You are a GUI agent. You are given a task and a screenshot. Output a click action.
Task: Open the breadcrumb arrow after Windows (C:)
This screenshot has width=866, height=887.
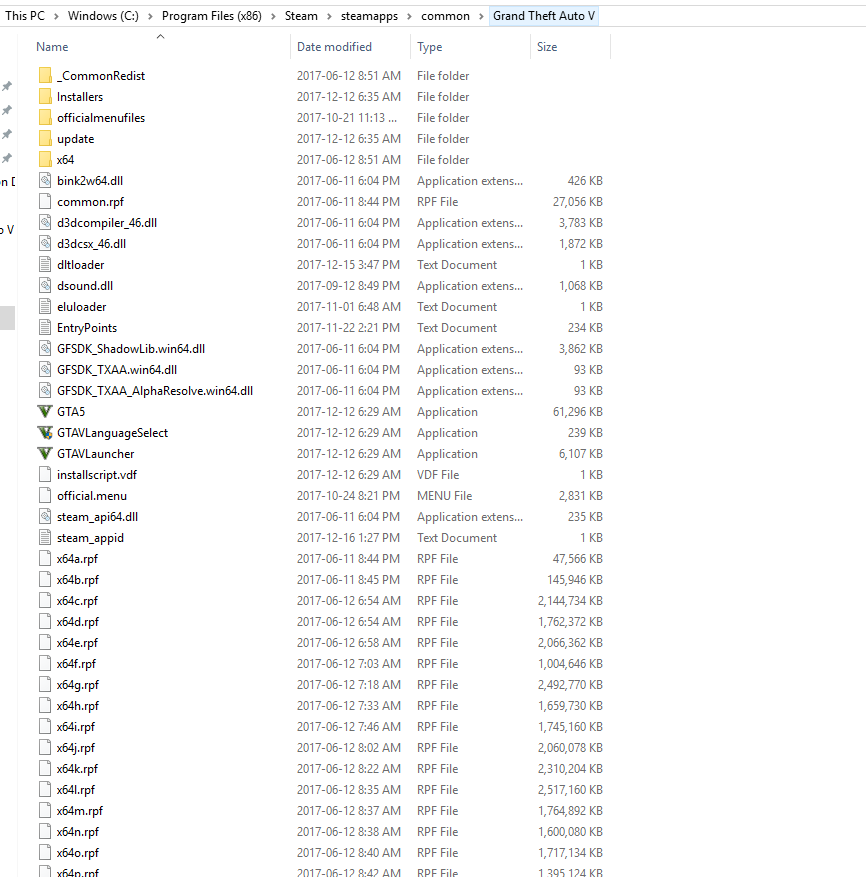coord(150,16)
